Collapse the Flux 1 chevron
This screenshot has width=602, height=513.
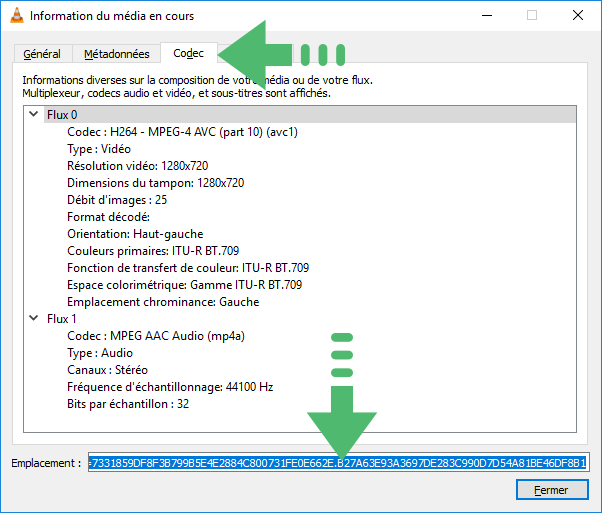pyautogui.click(x=34, y=318)
